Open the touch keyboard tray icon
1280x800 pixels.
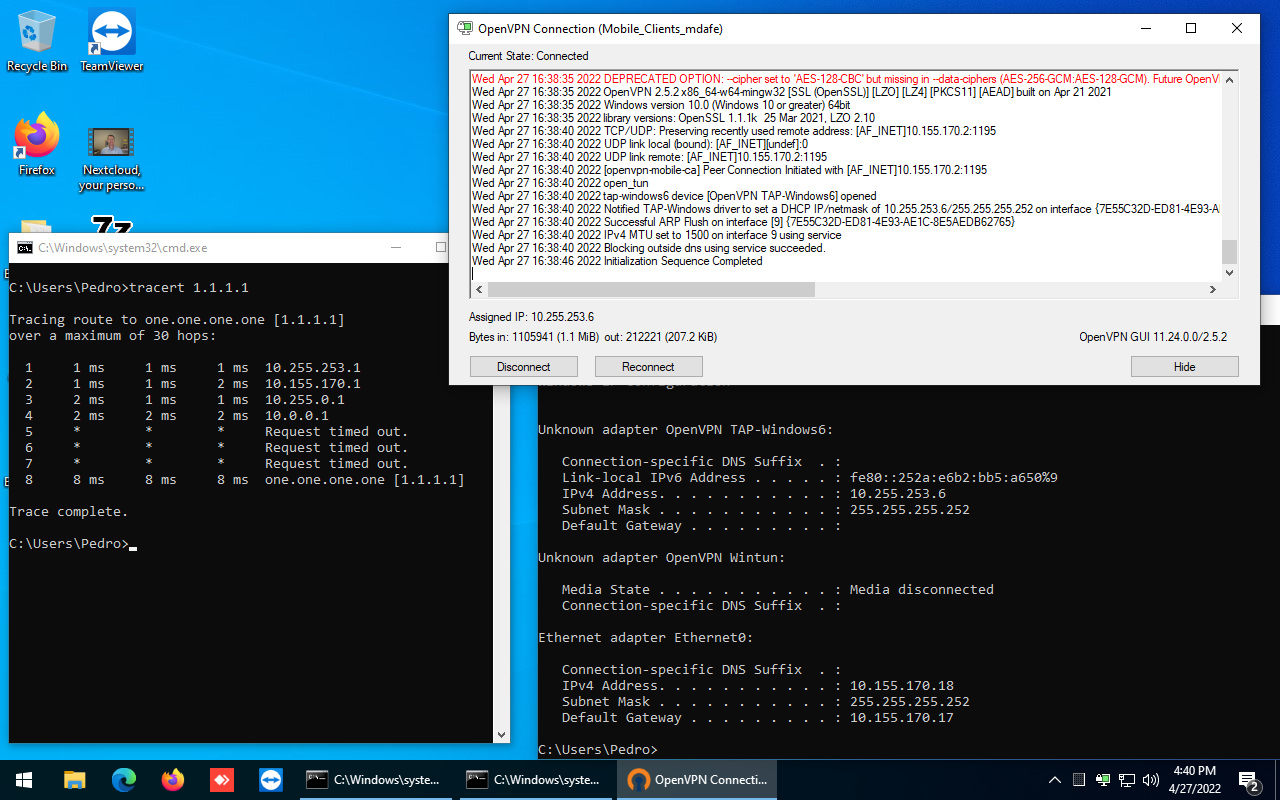1079,779
